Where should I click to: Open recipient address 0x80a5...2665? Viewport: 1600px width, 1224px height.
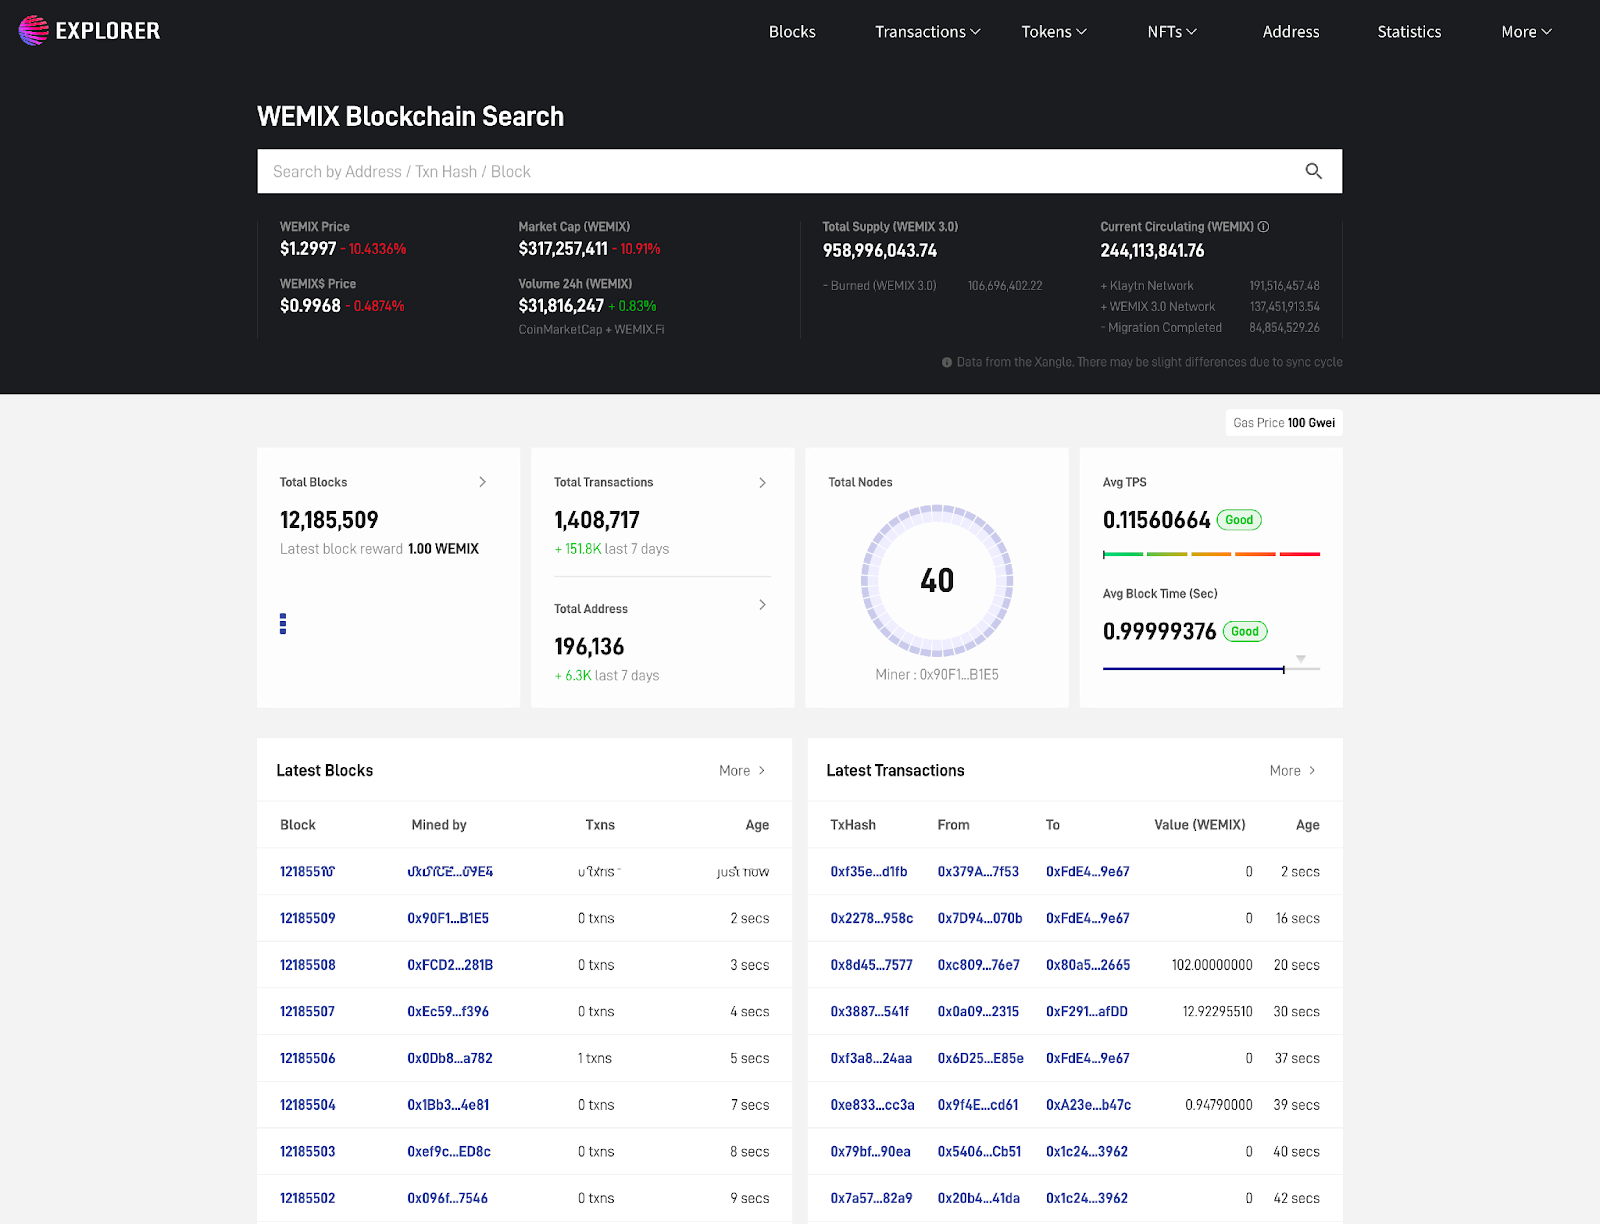click(1088, 965)
